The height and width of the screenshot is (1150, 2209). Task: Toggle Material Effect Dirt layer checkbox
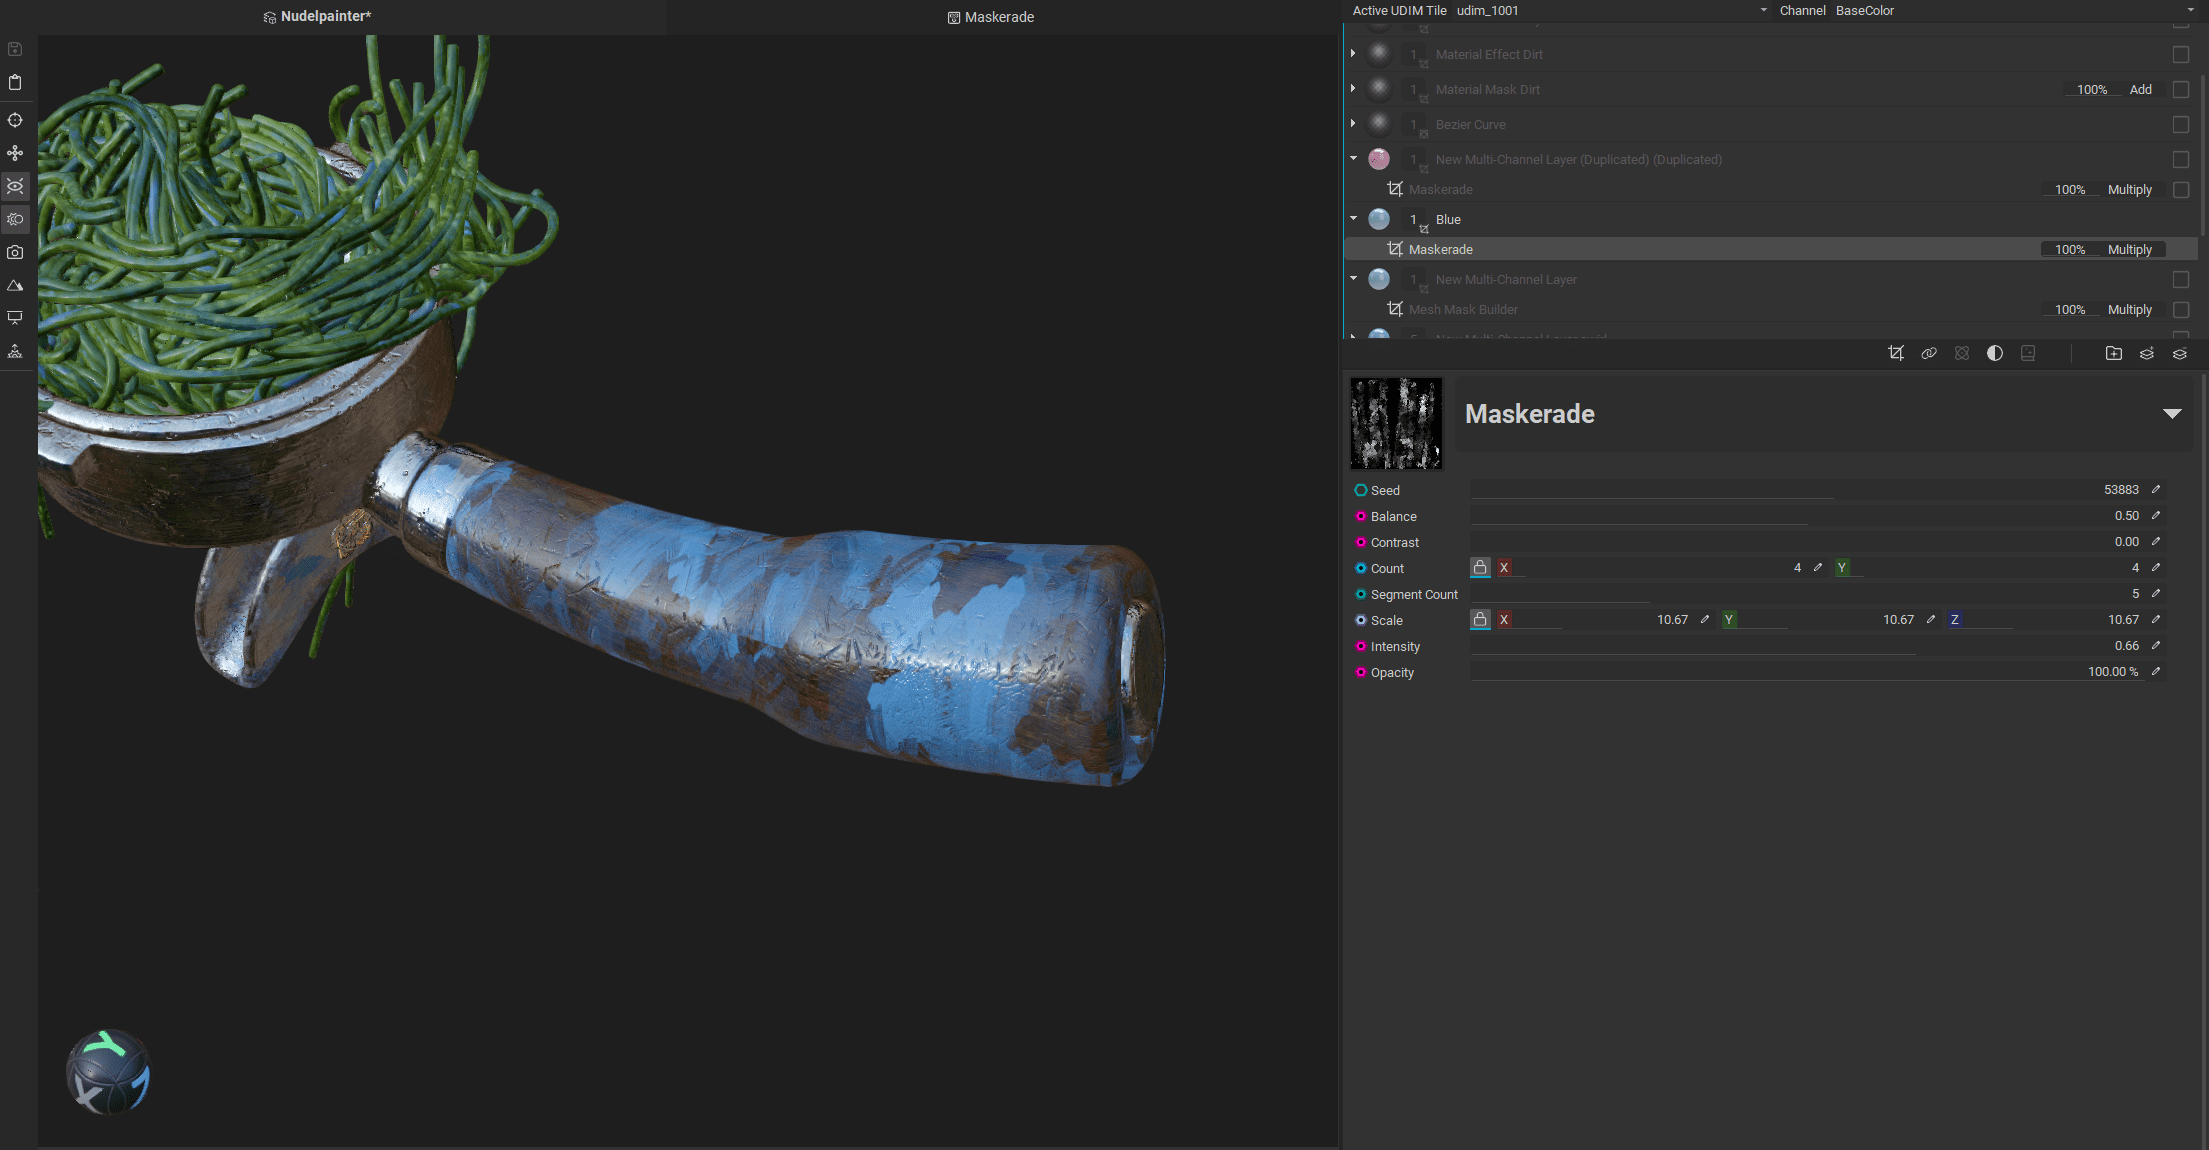pos(2180,55)
